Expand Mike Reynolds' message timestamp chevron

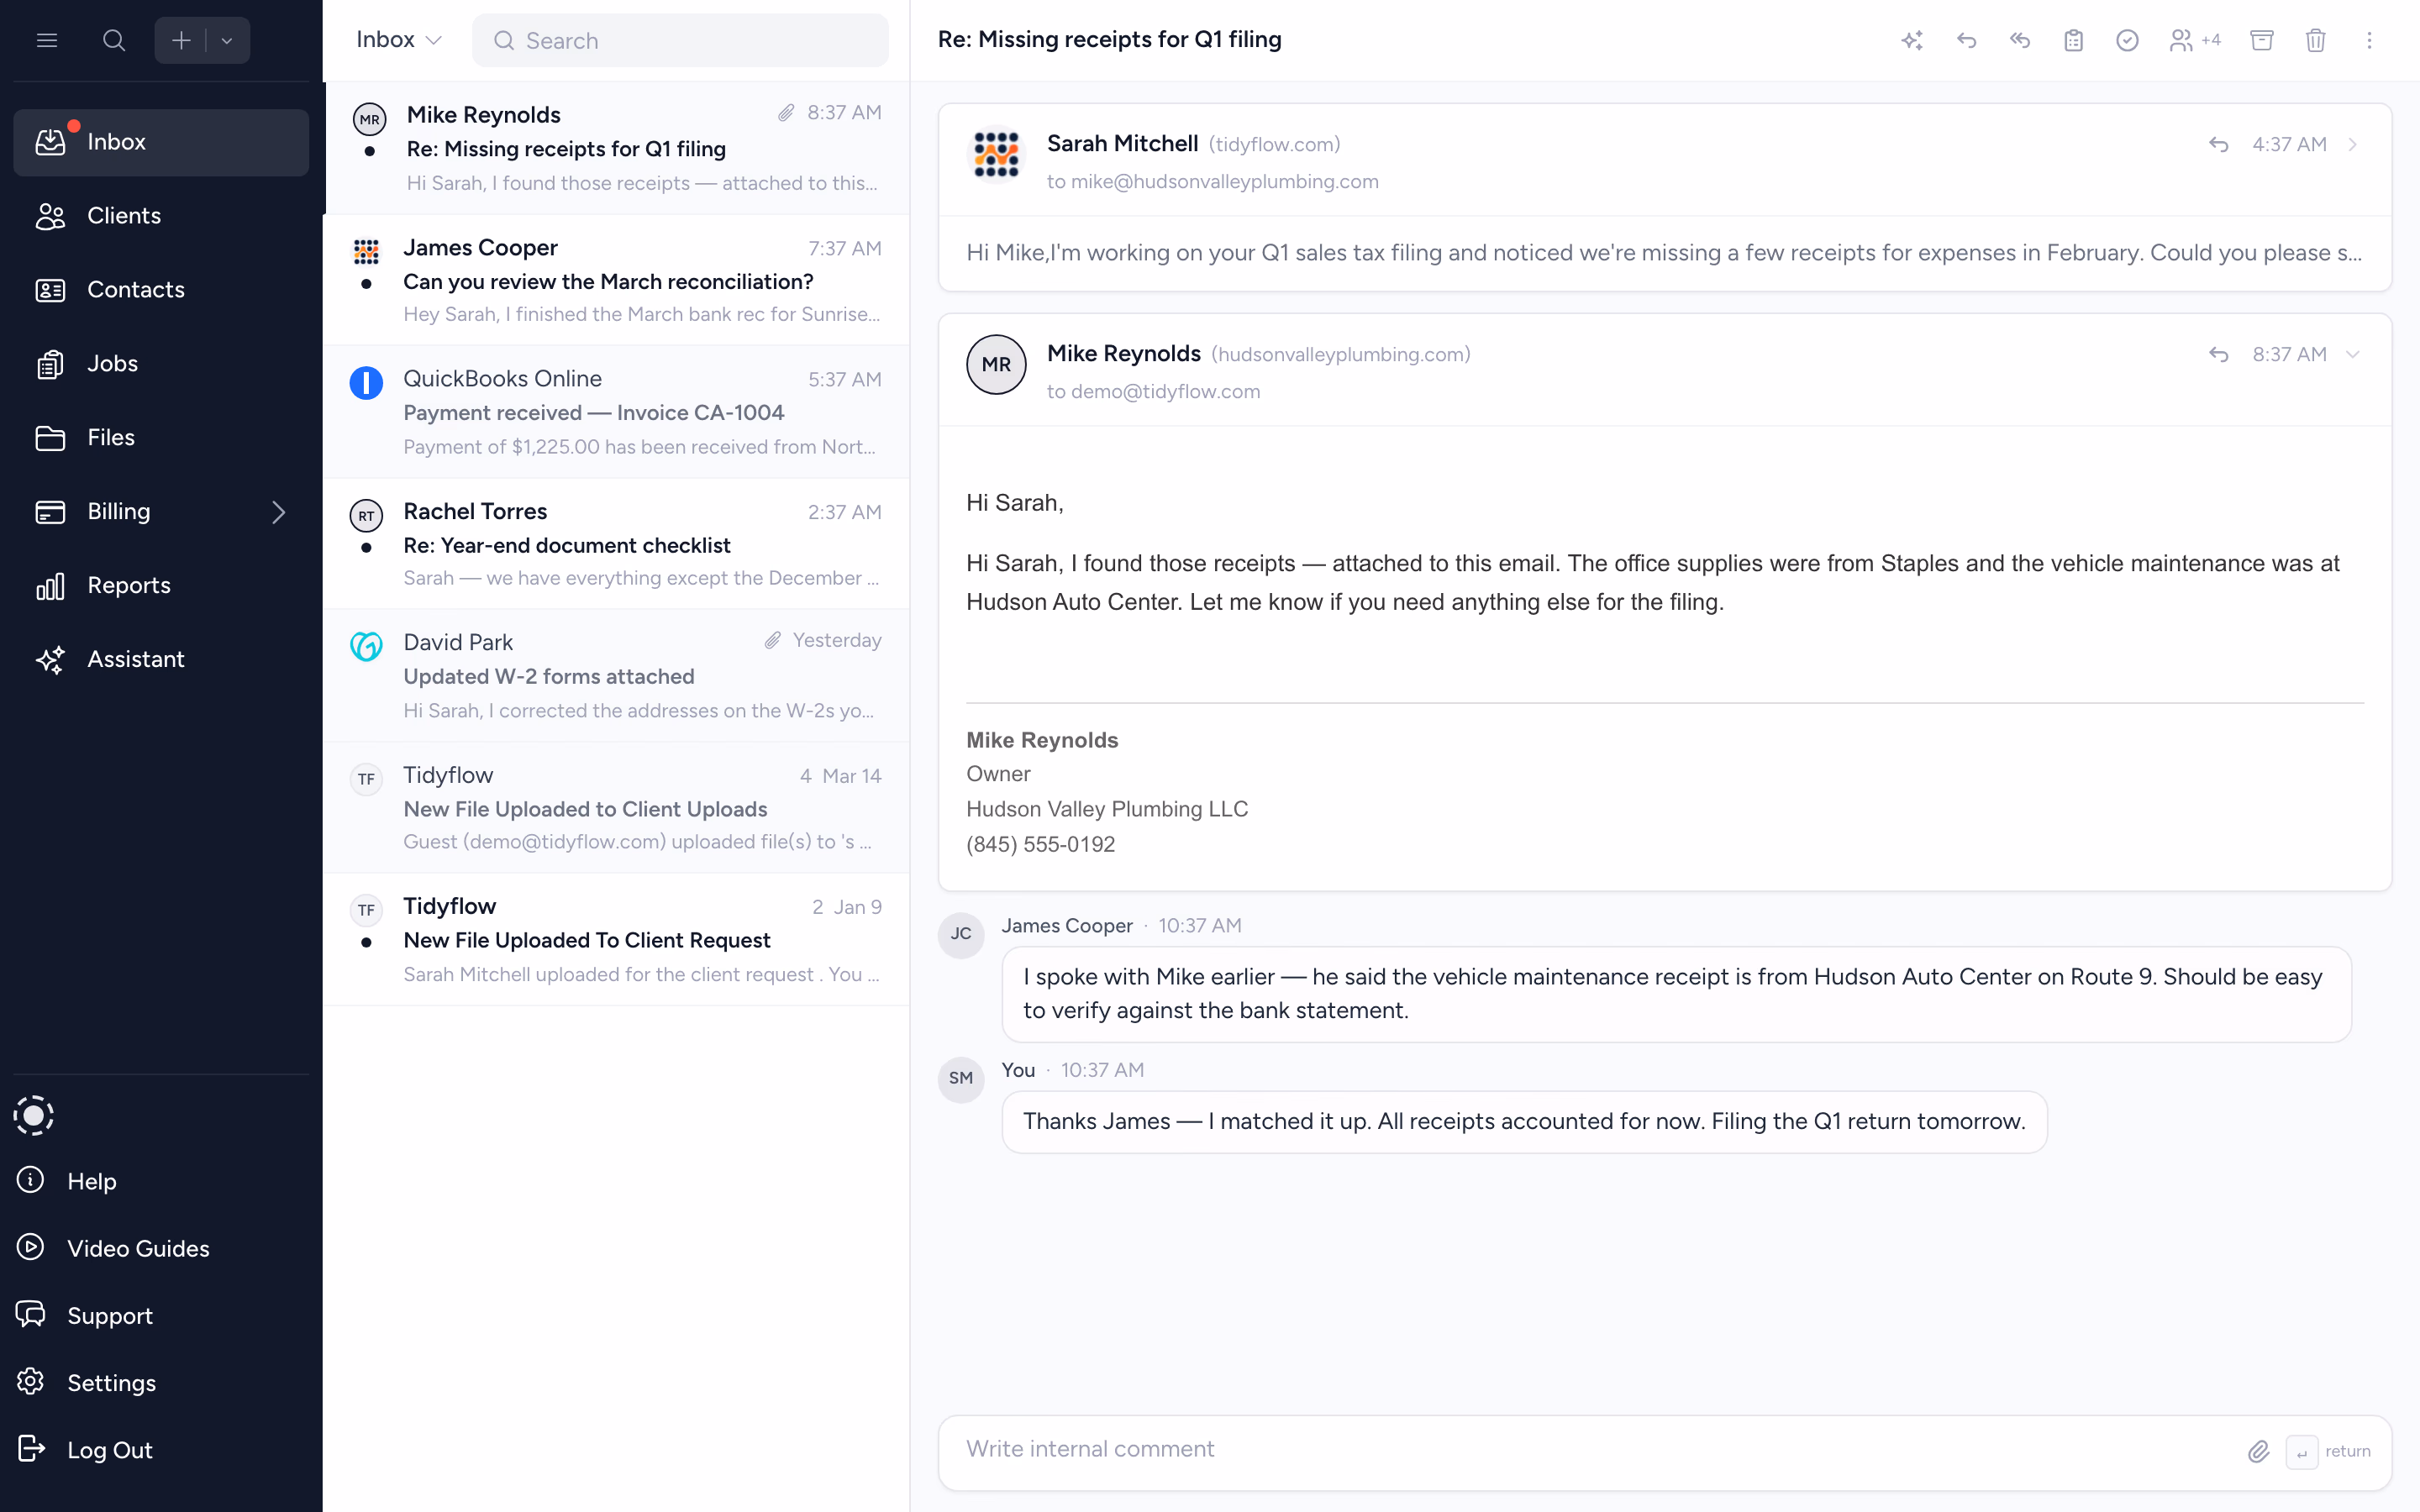2352,354
